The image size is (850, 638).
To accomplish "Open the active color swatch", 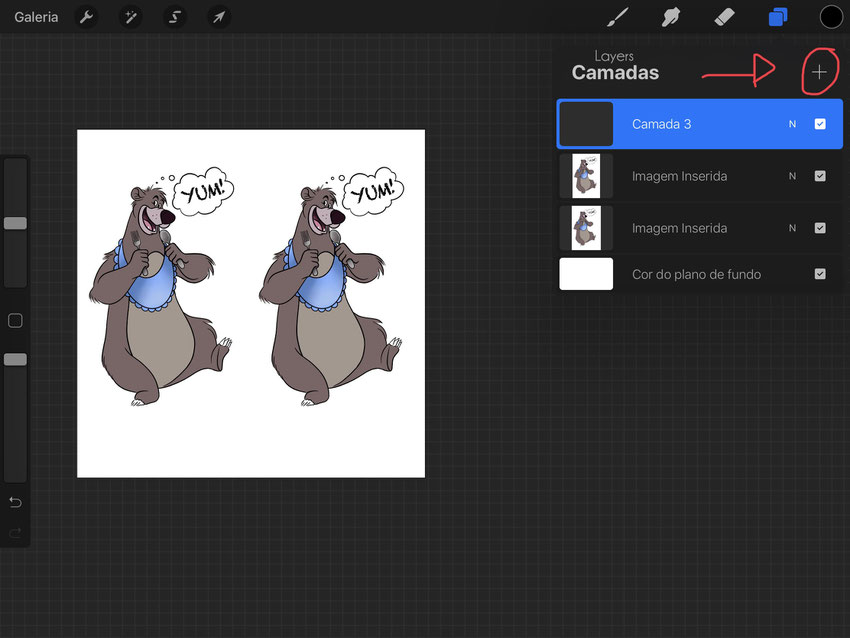I will pyautogui.click(x=831, y=17).
